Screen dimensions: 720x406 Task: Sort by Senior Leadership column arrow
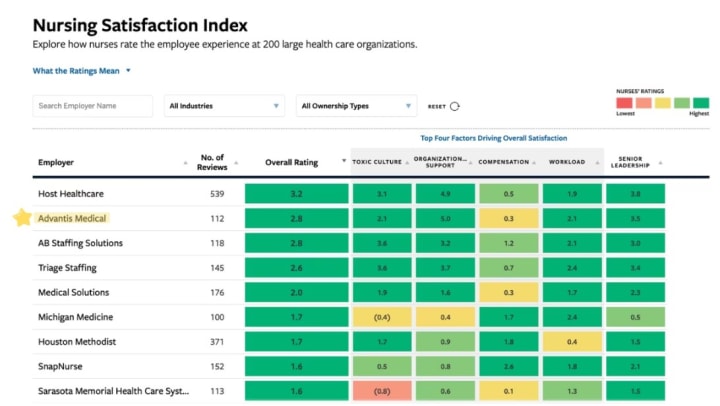pyautogui.click(x=660, y=163)
